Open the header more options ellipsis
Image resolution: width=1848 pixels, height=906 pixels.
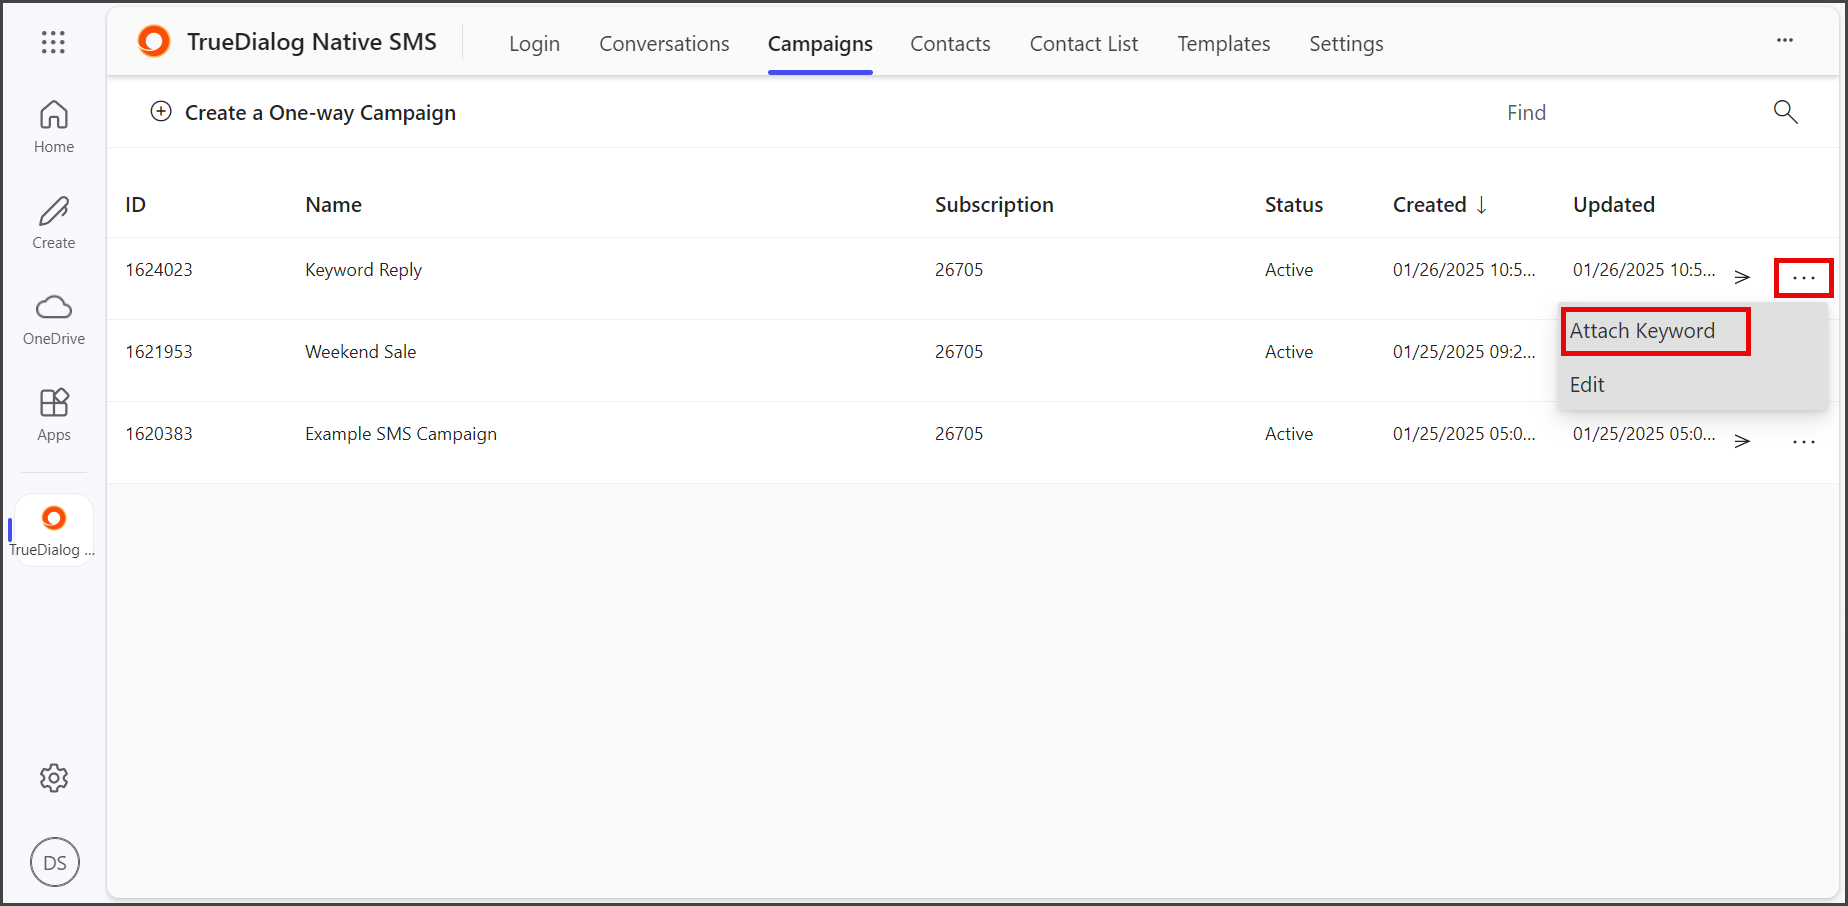coord(1785,40)
